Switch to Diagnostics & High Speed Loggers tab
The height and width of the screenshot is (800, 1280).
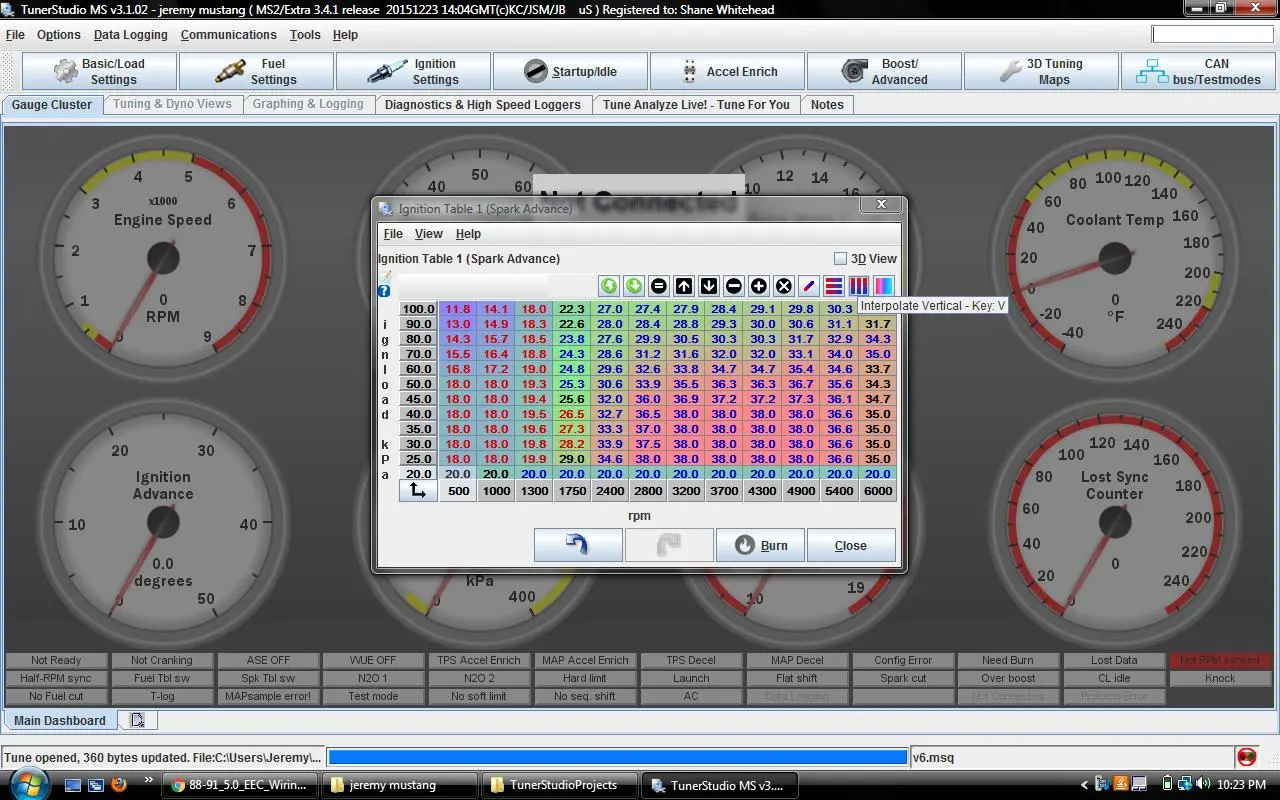[483, 104]
